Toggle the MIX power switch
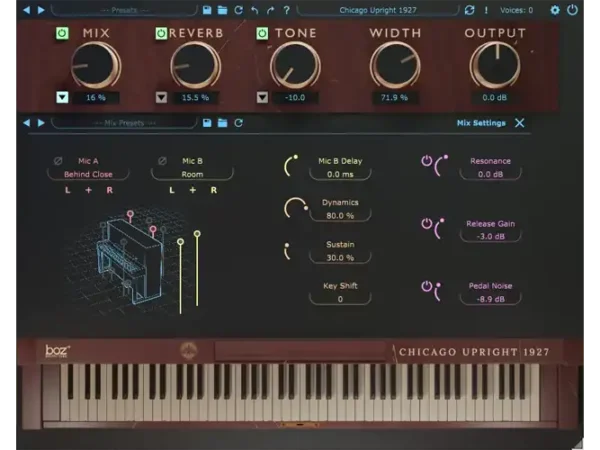The width and height of the screenshot is (600, 450). pos(62,33)
